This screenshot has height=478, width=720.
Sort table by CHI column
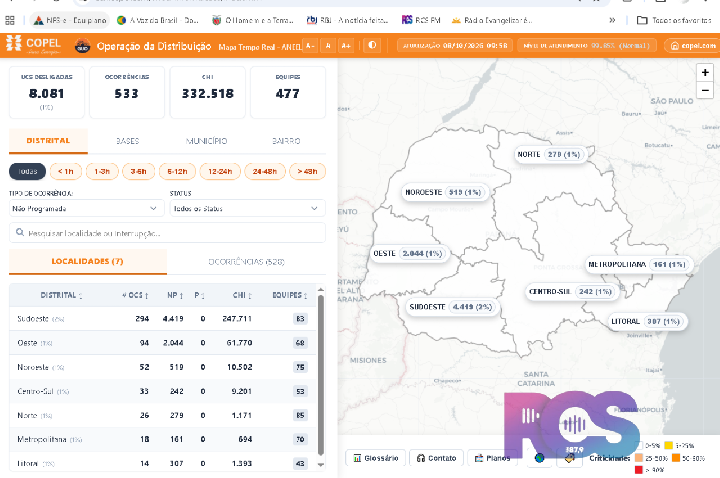click(242, 295)
